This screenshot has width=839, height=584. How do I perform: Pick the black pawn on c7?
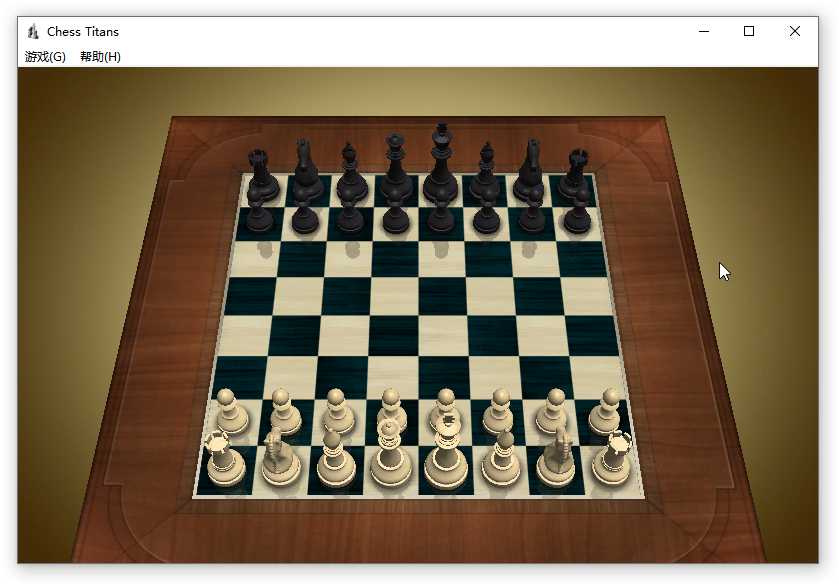coord(350,211)
